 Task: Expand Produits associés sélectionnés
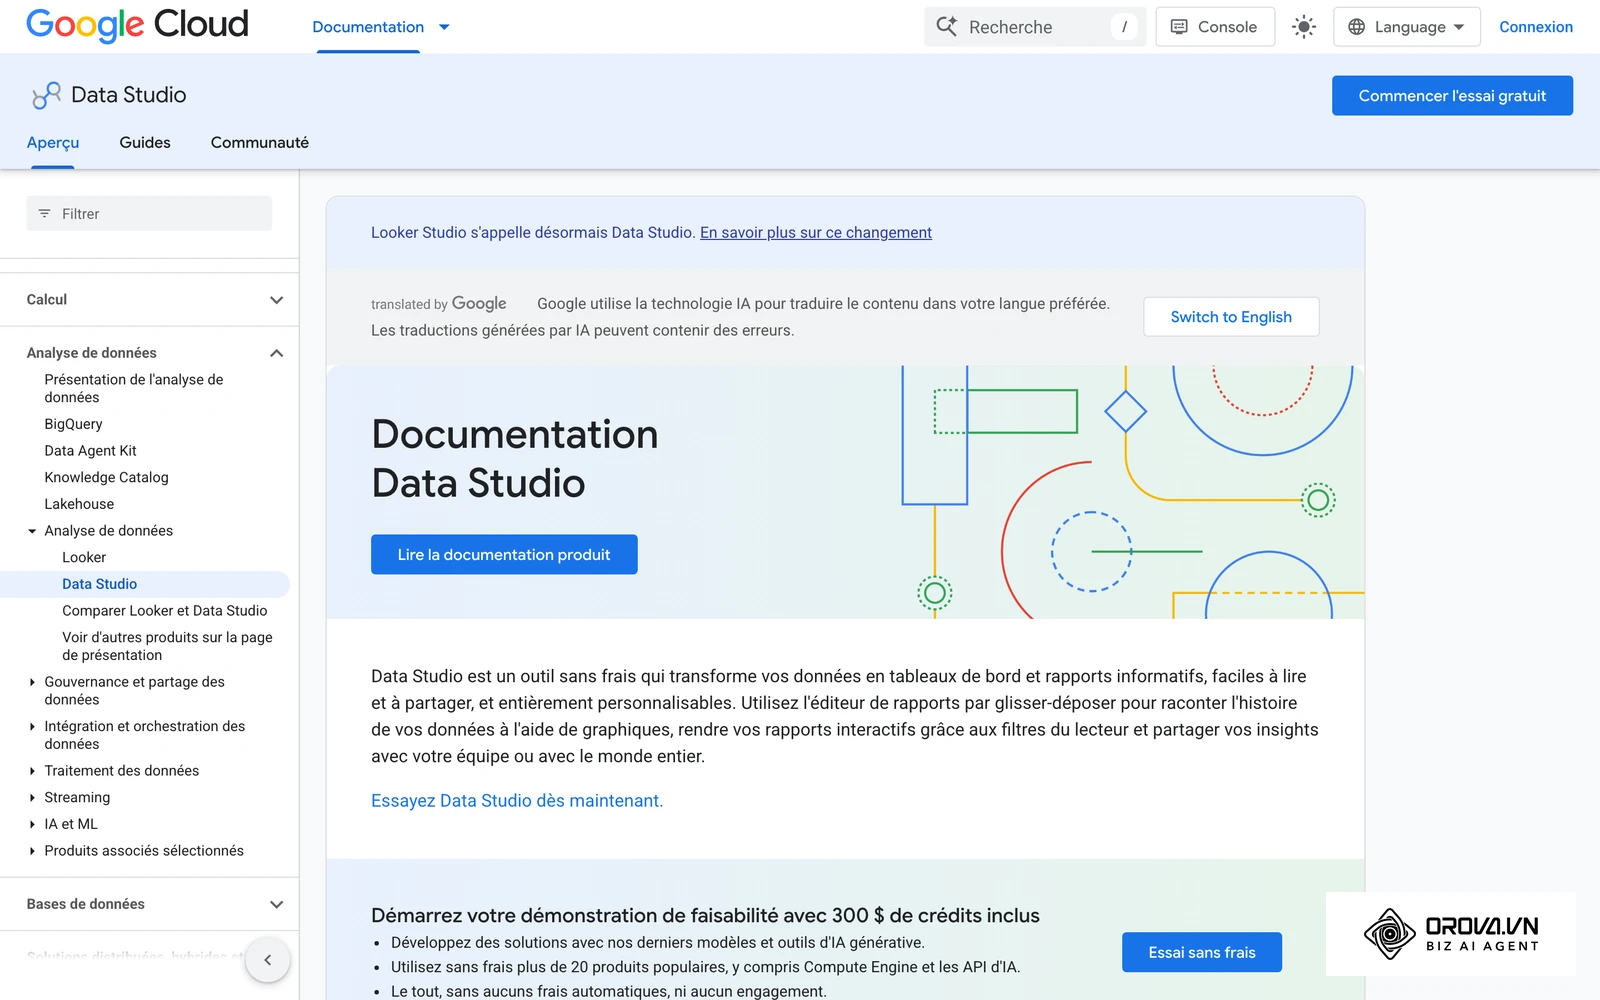click(x=32, y=851)
